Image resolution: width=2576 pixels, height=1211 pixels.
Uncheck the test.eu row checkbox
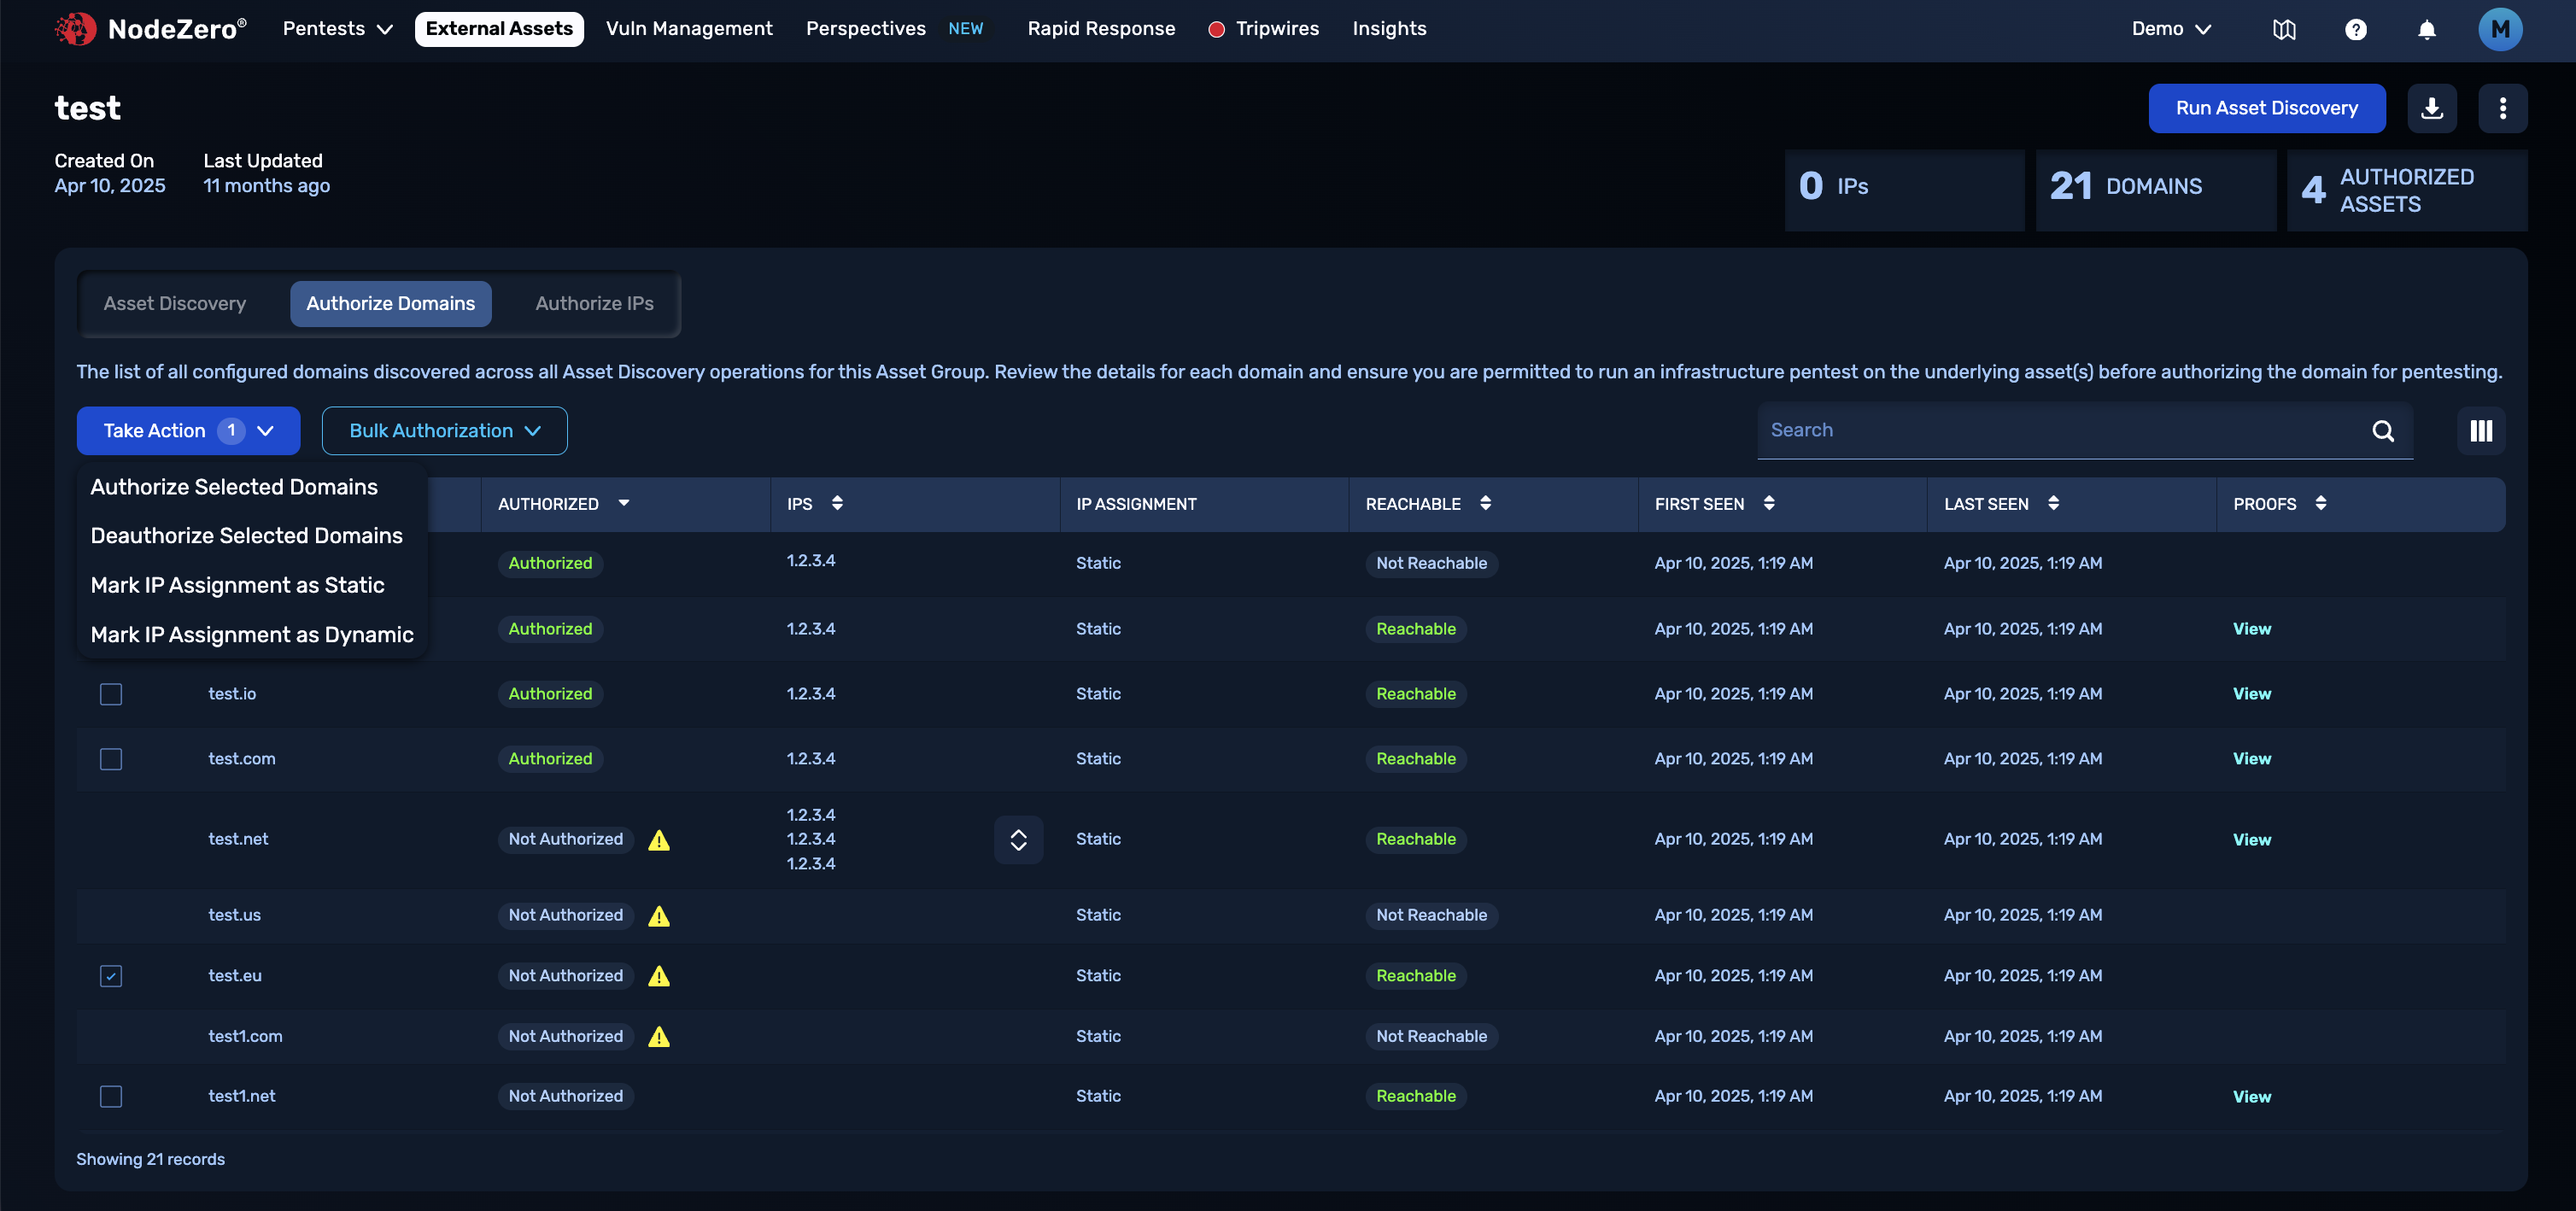point(110,976)
